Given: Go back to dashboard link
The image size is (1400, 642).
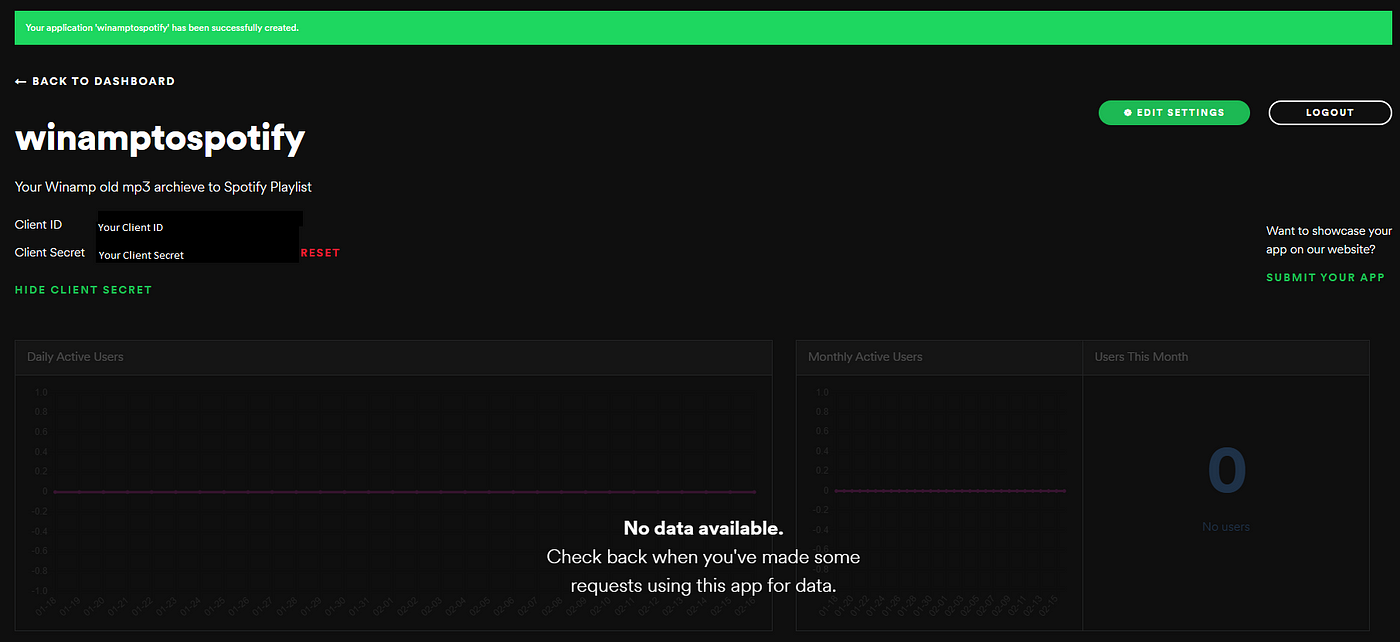Looking at the screenshot, I should [x=95, y=81].
